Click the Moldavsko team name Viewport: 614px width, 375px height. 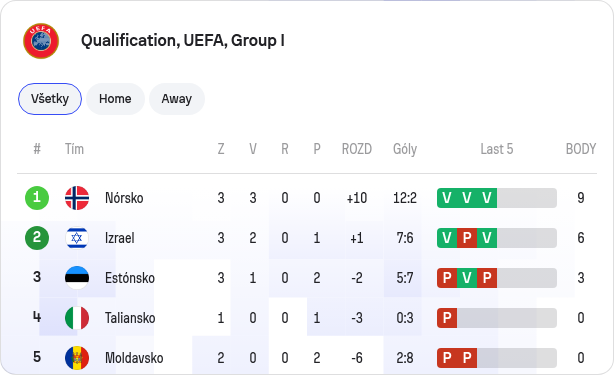(x=134, y=358)
